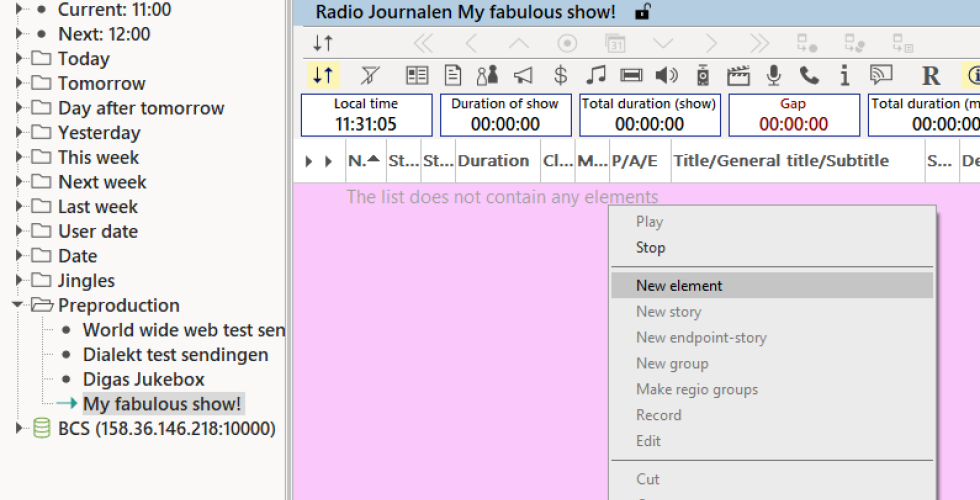Toggle the crossed-out filter funnel icon
980x500 pixels.
[370, 75]
